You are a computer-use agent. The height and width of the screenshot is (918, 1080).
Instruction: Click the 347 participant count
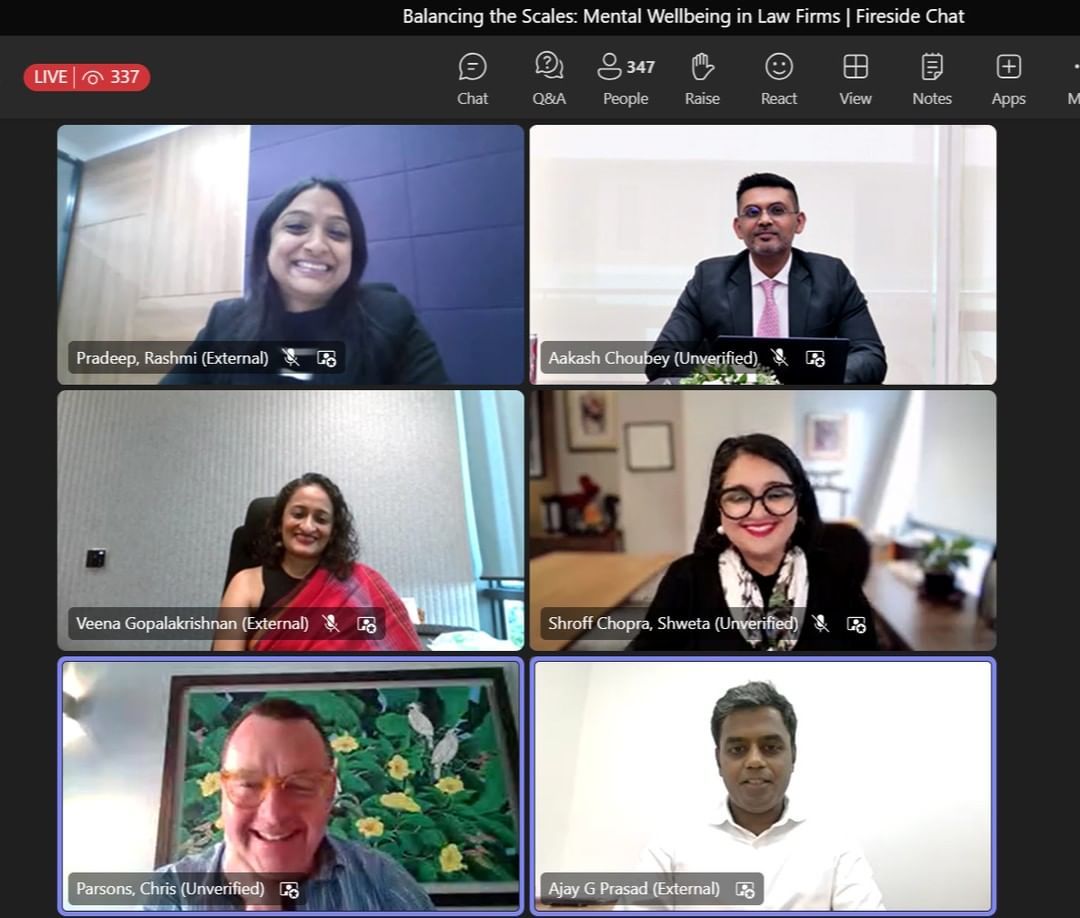point(641,67)
